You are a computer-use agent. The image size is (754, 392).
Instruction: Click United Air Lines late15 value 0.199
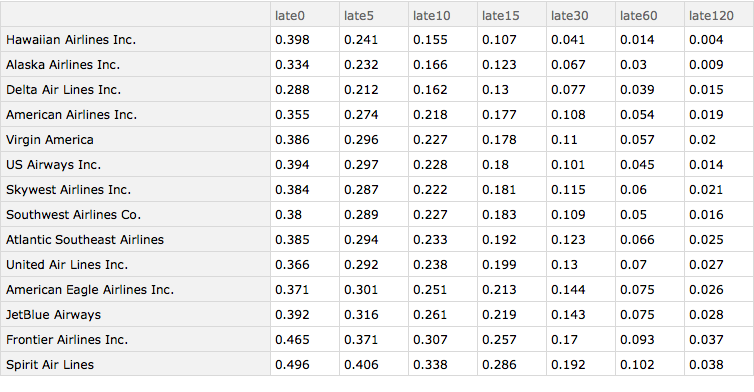(499, 265)
